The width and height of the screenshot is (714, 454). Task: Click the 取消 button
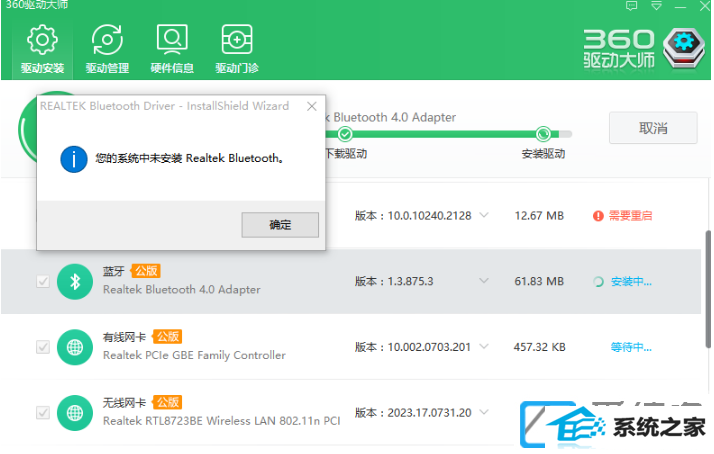[x=653, y=128]
